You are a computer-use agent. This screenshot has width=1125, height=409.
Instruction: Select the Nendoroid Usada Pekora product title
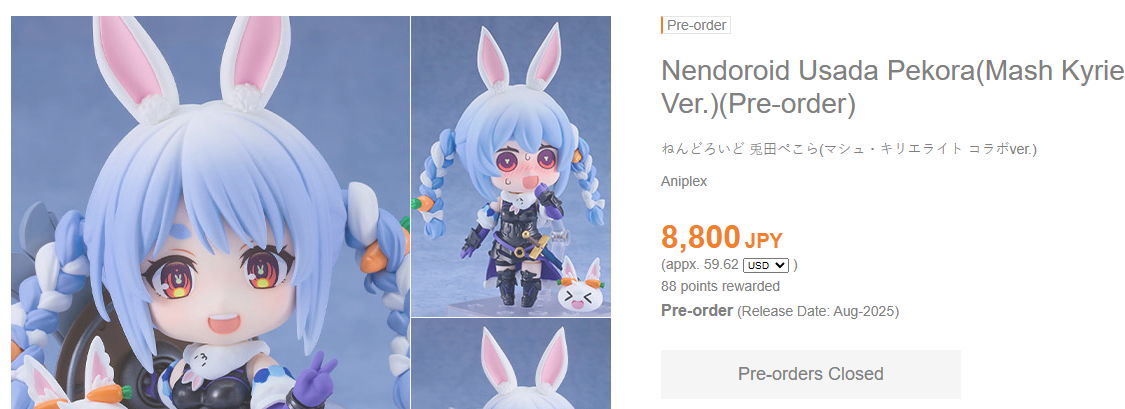[x=893, y=88]
